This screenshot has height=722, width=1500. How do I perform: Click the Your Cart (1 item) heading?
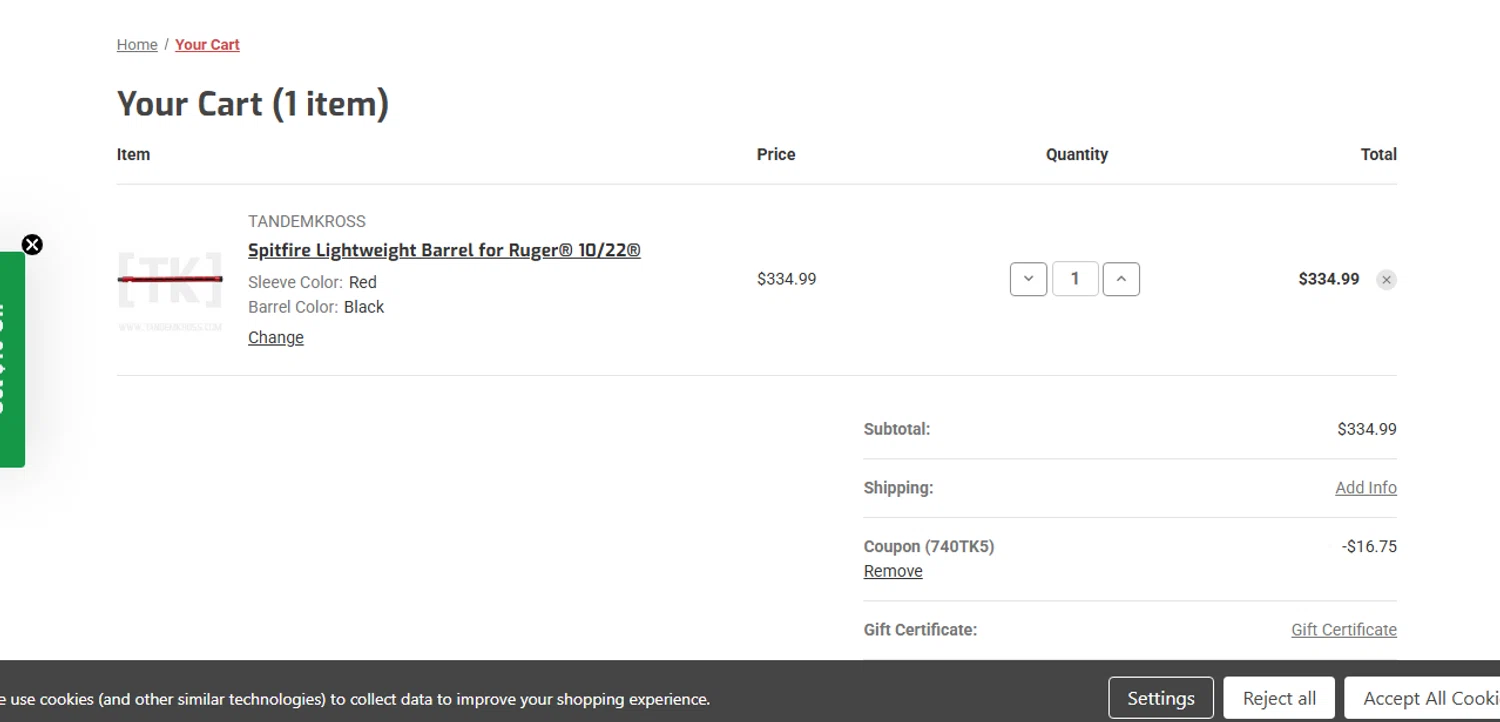253,104
